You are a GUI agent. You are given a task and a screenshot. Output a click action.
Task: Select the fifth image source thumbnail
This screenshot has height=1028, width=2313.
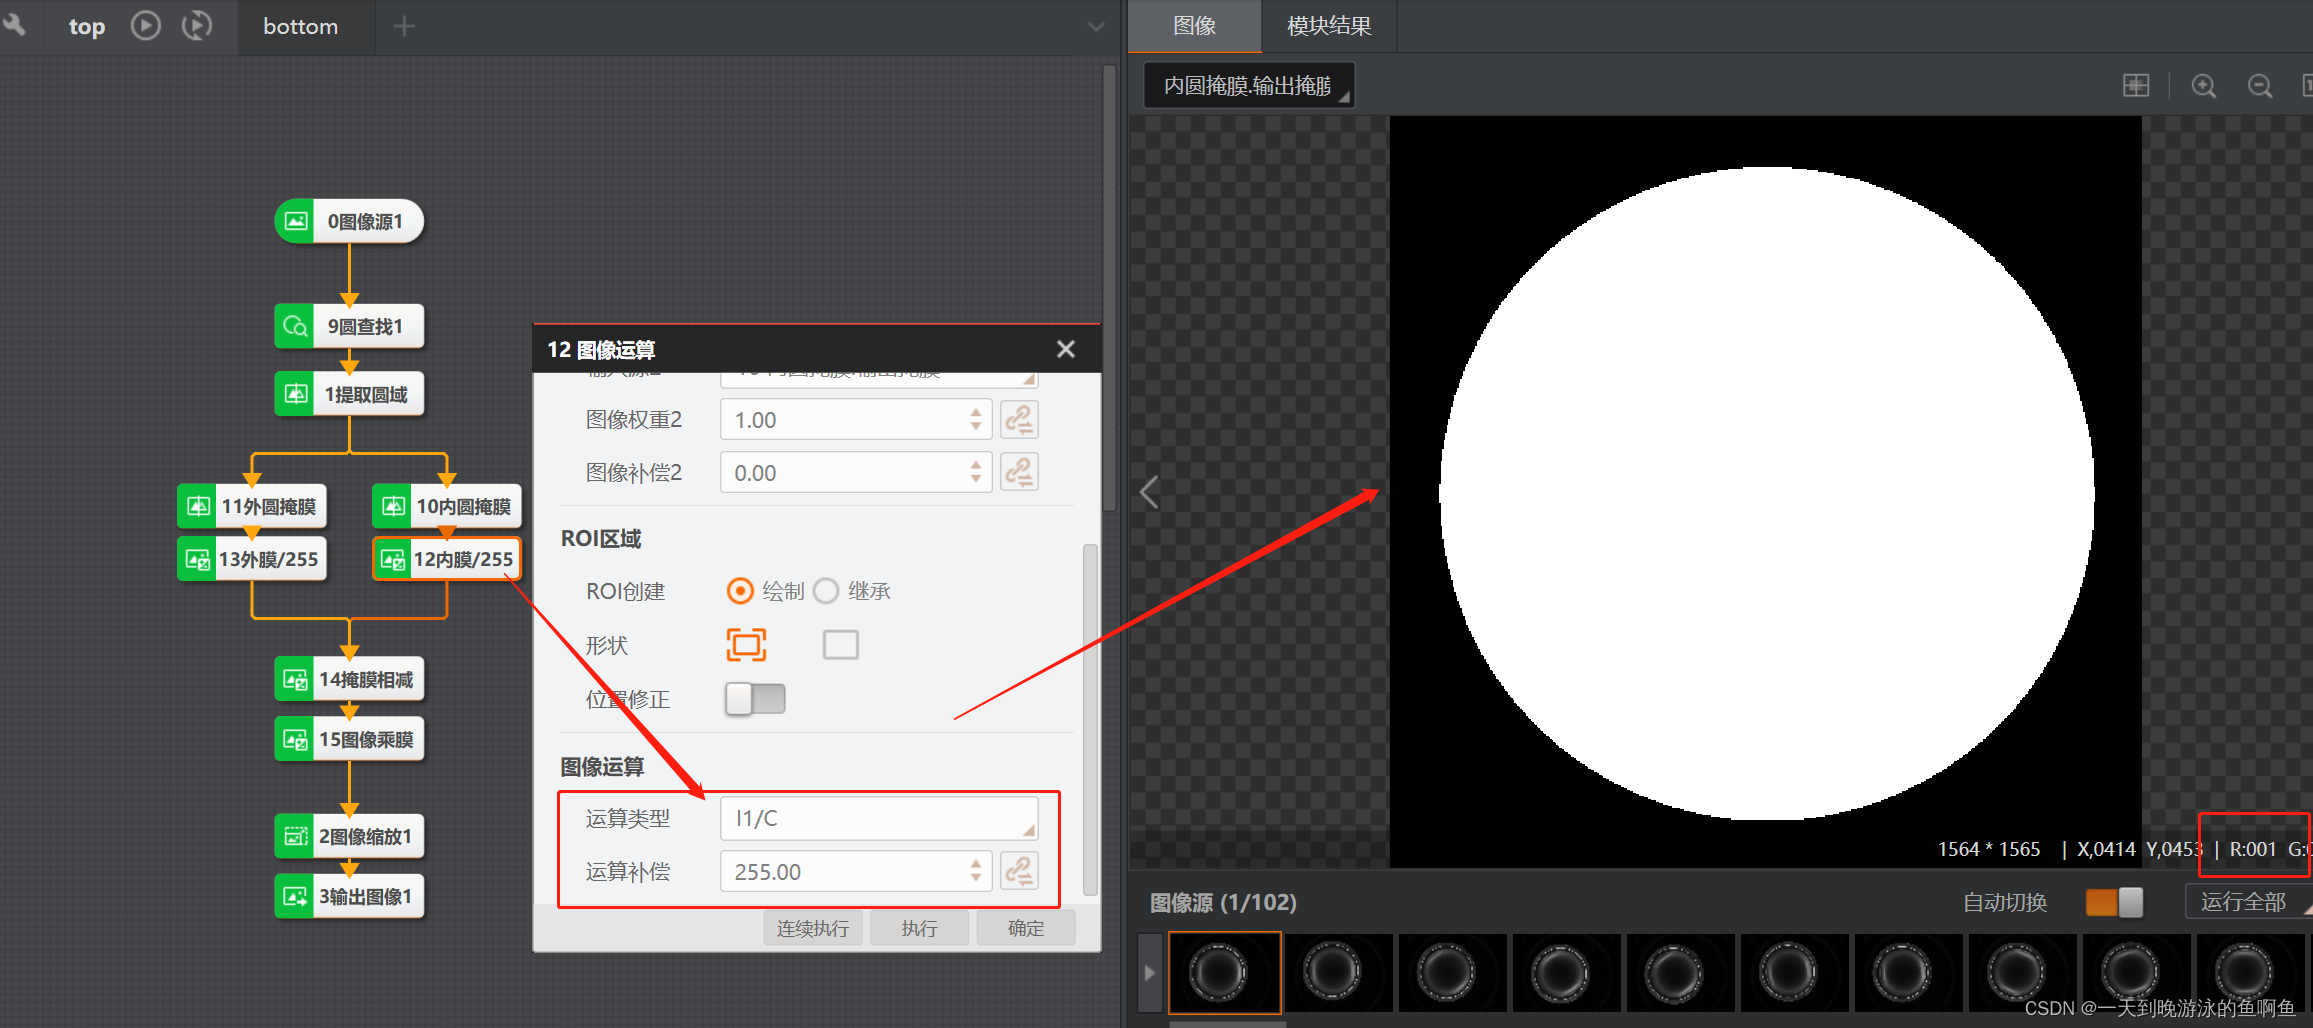point(1680,972)
